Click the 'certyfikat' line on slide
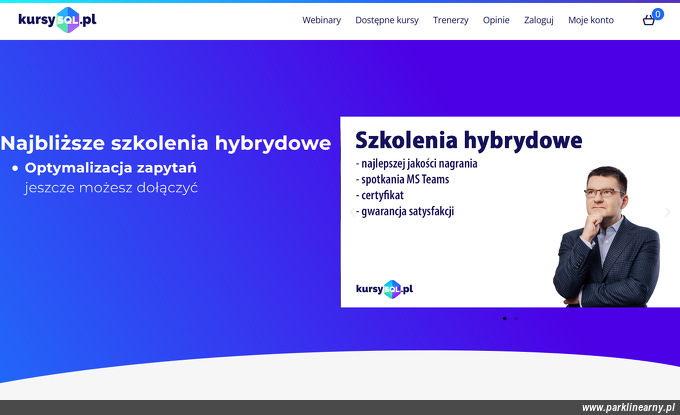The width and height of the screenshot is (680, 415). point(380,195)
